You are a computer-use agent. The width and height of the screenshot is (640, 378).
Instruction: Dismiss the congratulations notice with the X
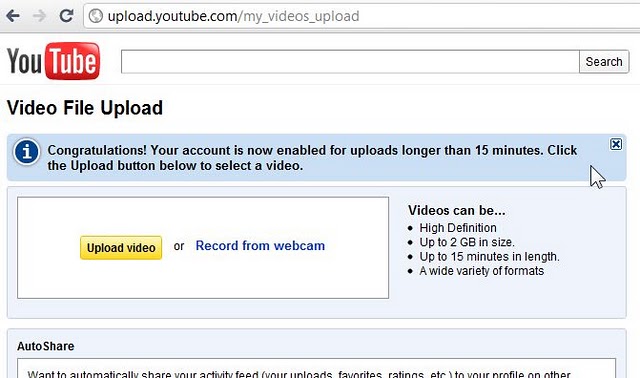[616, 144]
